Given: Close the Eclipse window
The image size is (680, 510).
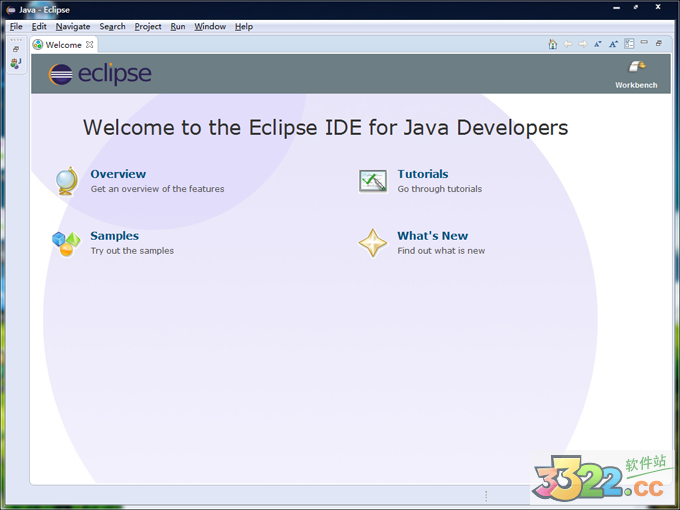Looking at the screenshot, I should coord(658,7).
